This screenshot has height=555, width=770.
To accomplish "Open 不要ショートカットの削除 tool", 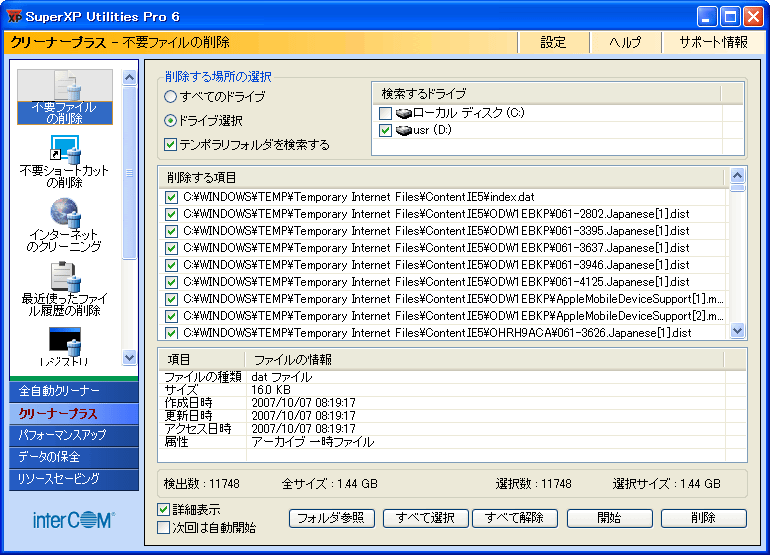I will [65, 162].
